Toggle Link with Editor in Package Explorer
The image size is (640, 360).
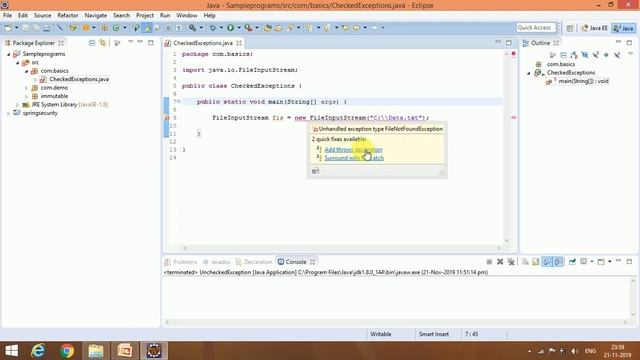(102, 43)
